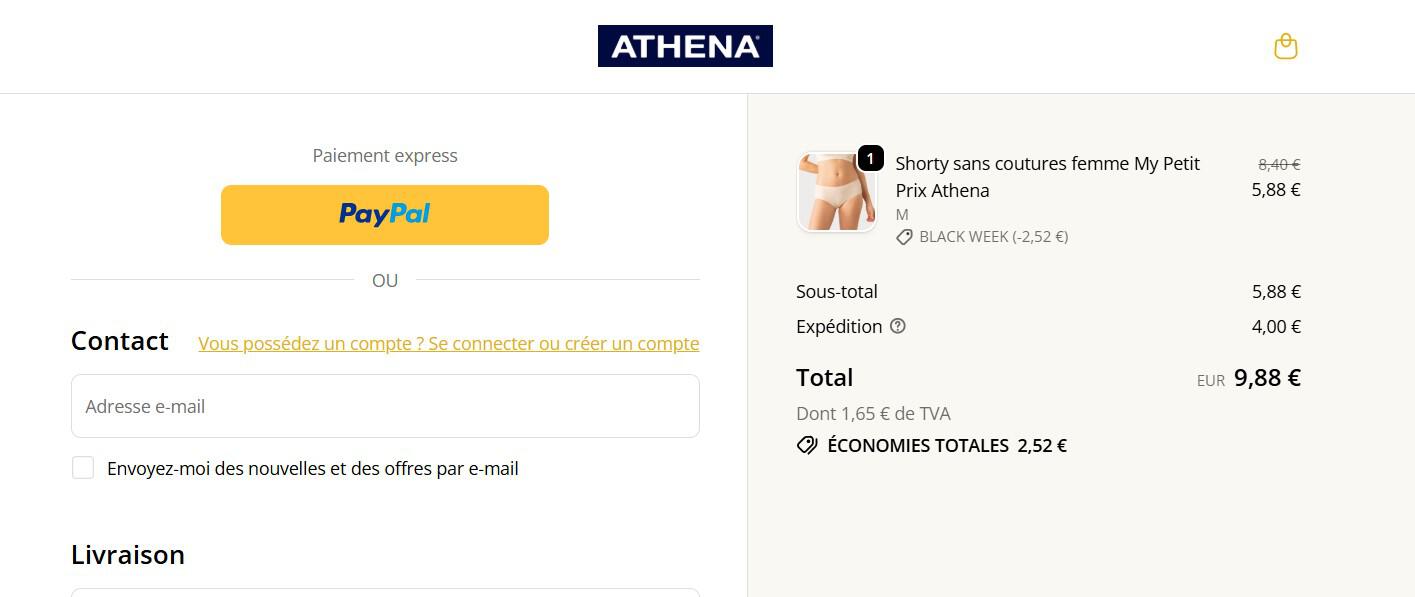The image size is (1415, 597).
Task: Click the field under the Livraison section
Action: tap(385, 593)
